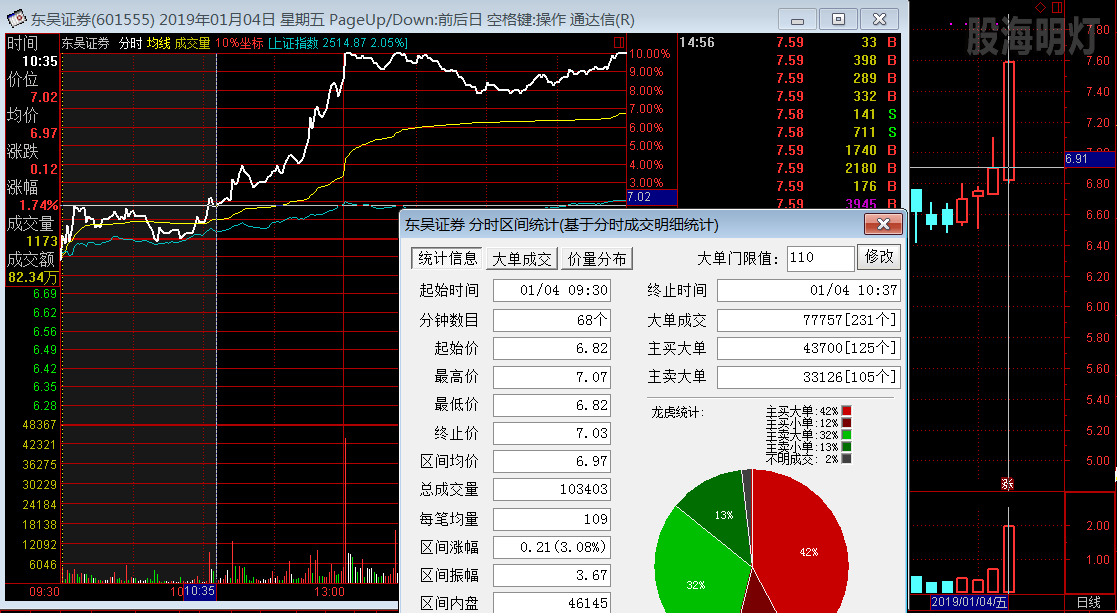
Task: Click the diamond icon above the daily chart
Action: pos(1040,7)
